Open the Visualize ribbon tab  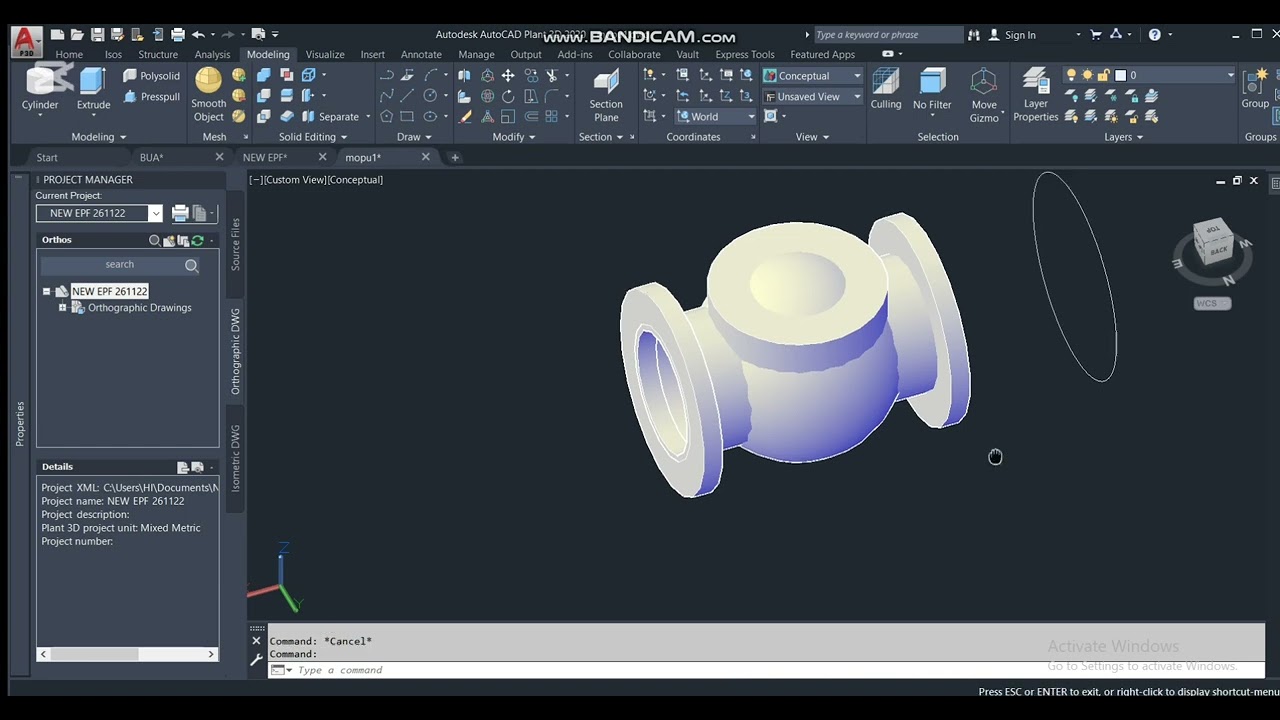(x=325, y=55)
